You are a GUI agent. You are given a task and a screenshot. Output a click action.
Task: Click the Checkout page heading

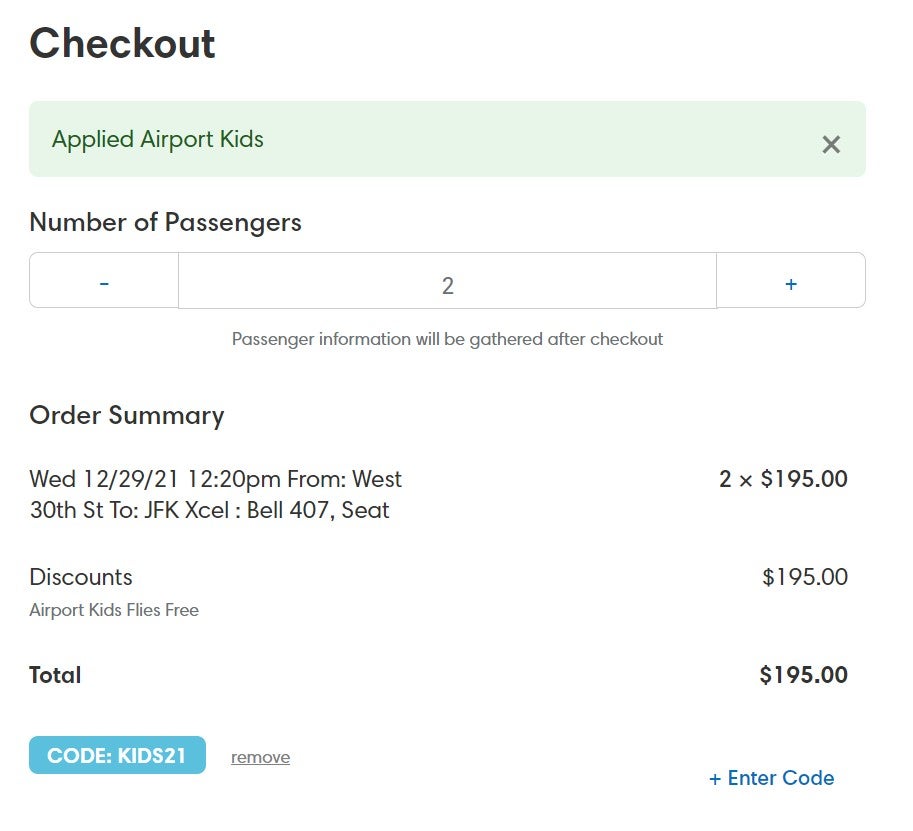point(122,43)
